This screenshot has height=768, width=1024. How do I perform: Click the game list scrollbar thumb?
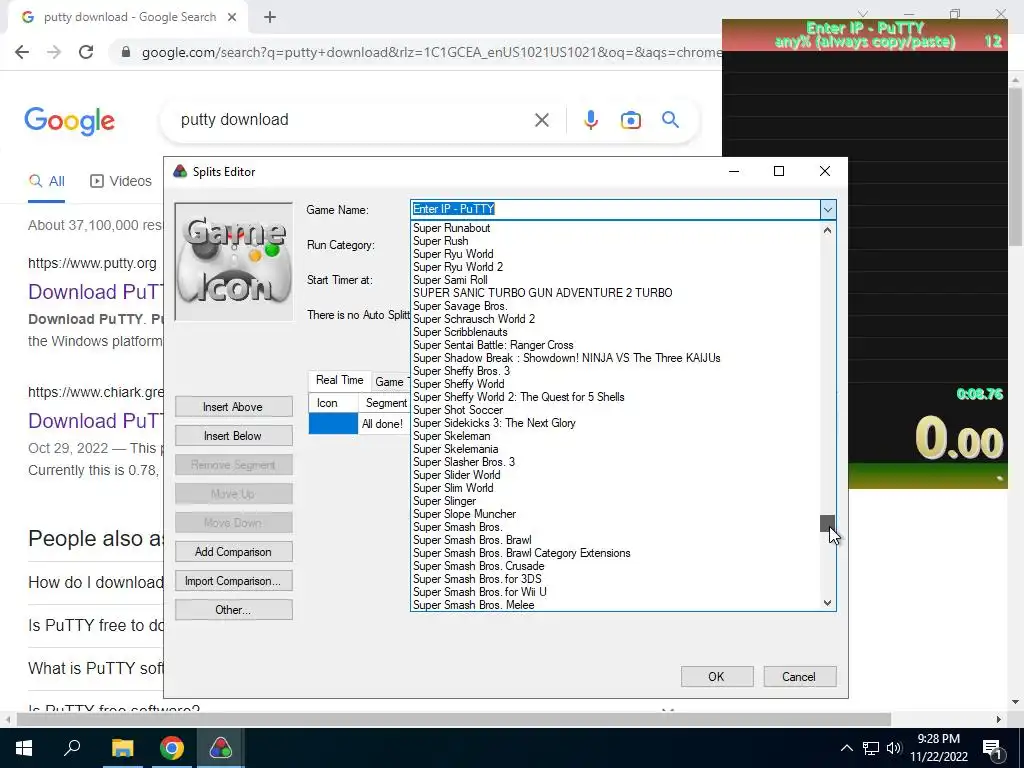pos(827,524)
